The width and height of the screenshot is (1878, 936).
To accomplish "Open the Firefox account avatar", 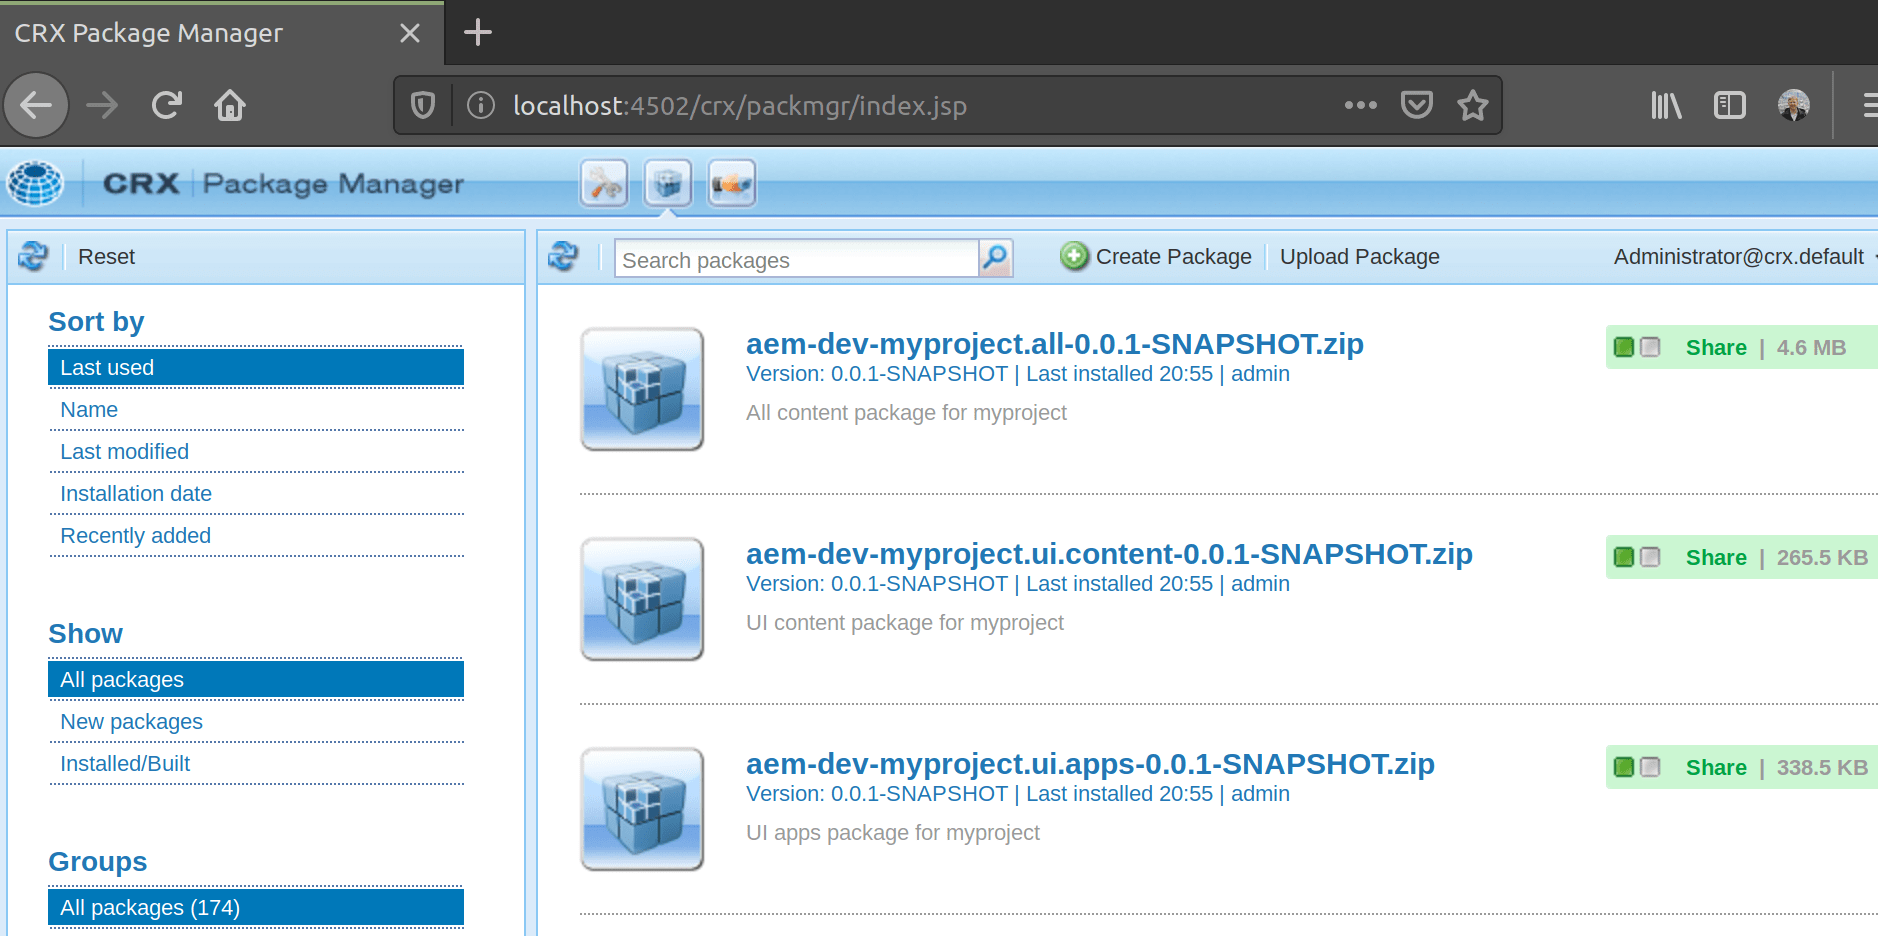I will [x=1794, y=105].
